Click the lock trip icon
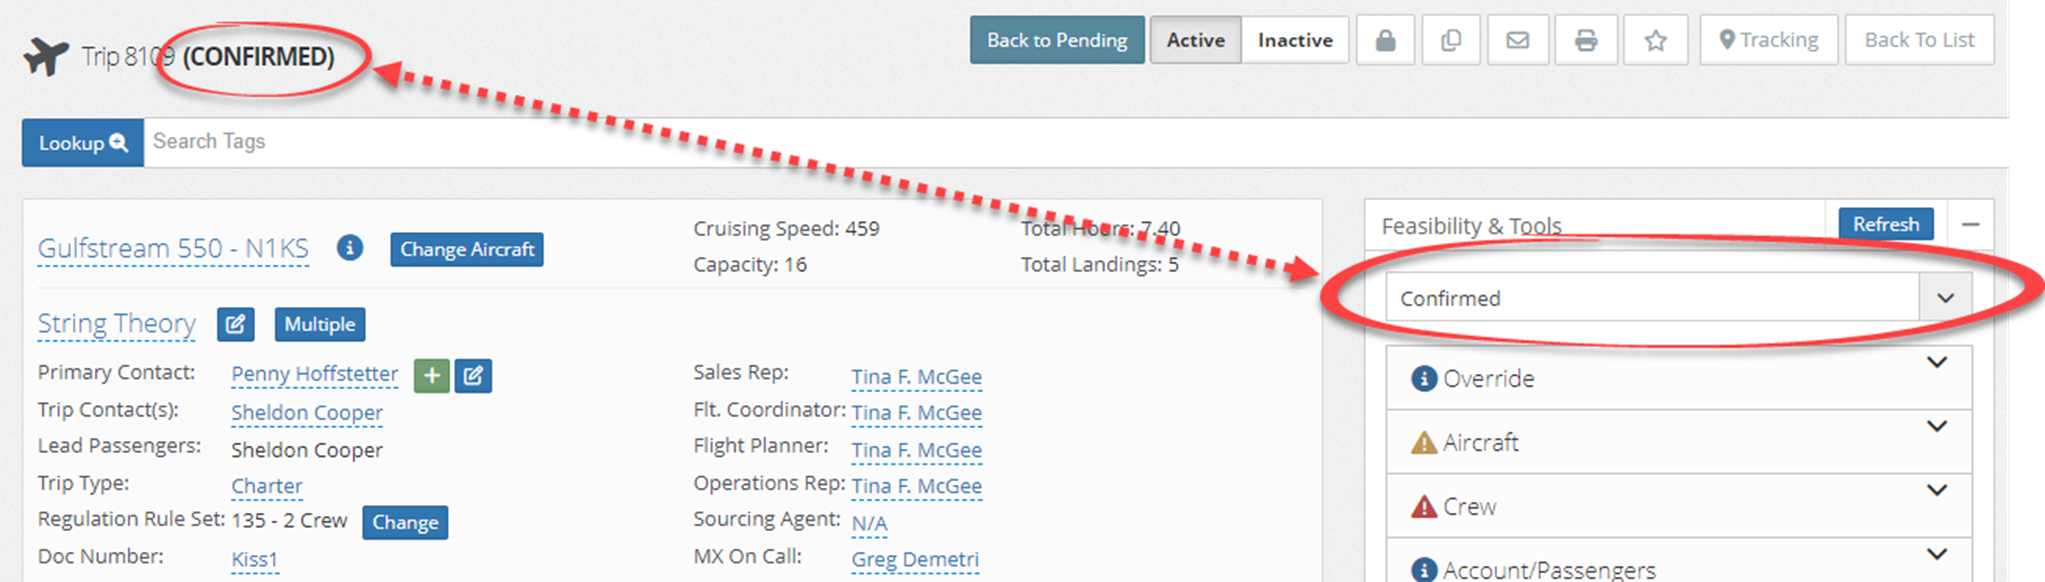The height and width of the screenshot is (582, 2045). [1385, 40]
